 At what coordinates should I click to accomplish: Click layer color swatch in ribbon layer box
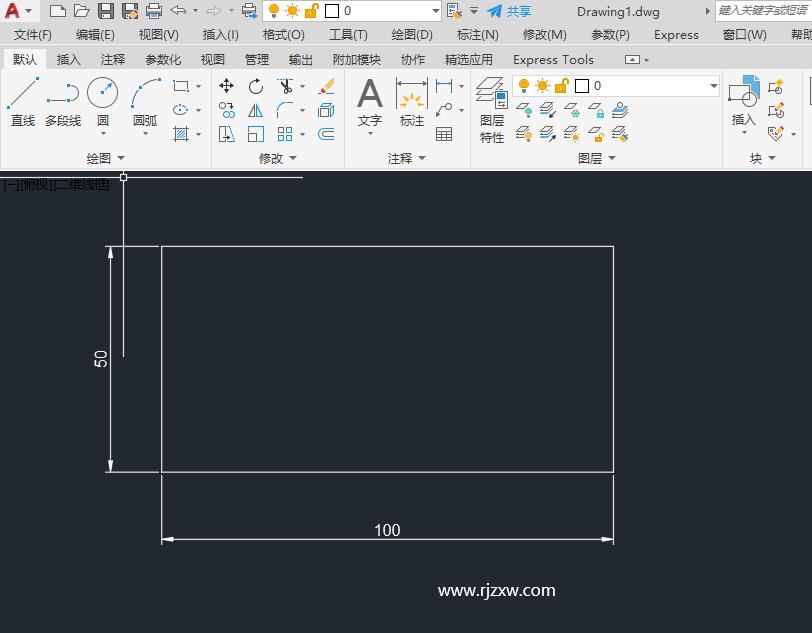tap(582, 85)
